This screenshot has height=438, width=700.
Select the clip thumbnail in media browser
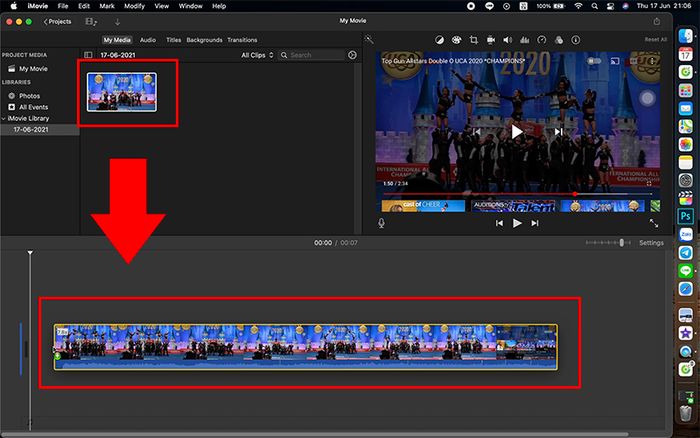click(x=122, y=92)
